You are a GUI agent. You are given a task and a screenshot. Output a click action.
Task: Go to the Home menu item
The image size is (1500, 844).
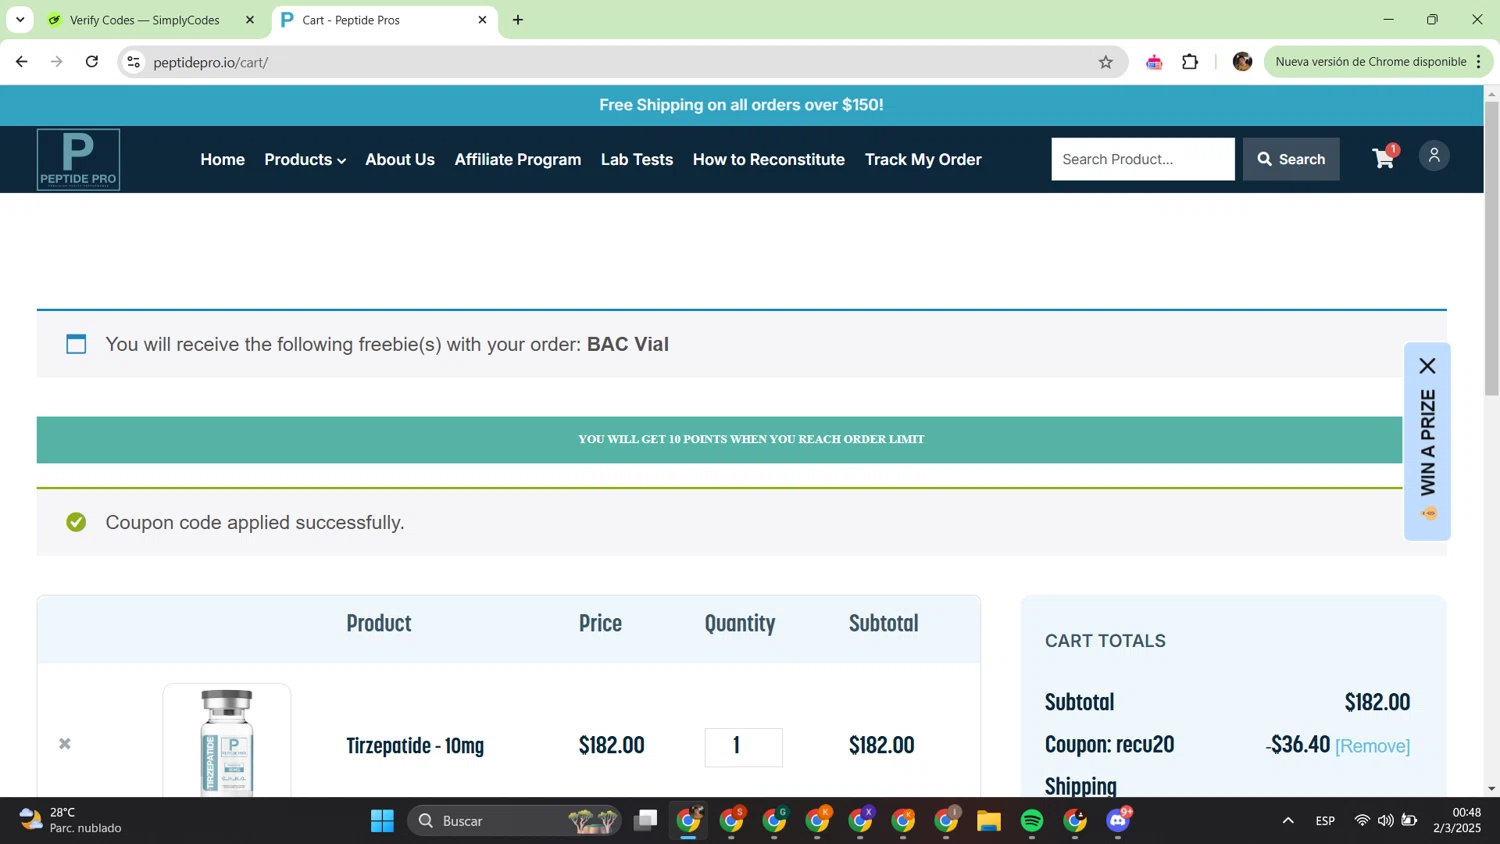[x=222, y=159]
